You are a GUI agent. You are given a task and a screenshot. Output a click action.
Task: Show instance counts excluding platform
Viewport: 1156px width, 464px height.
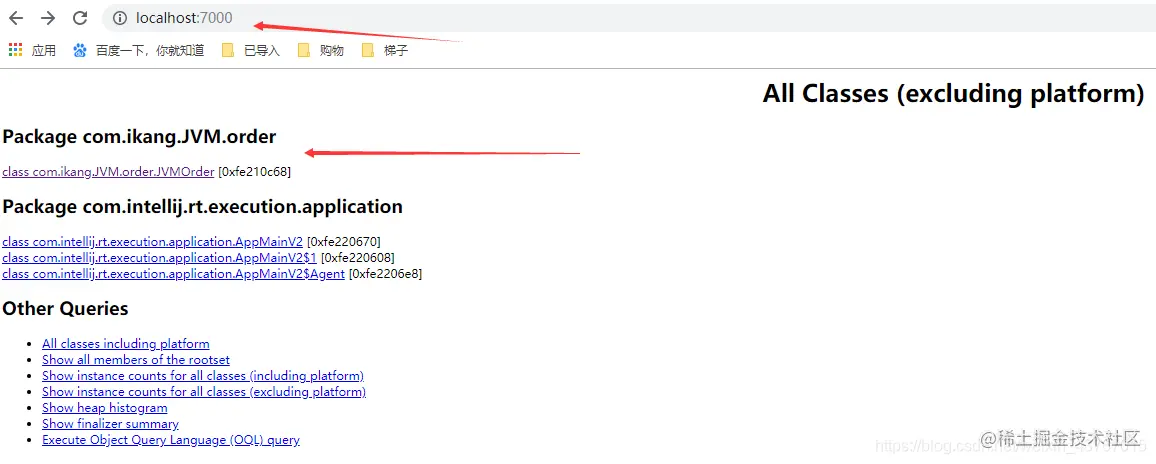pos(203,392)
